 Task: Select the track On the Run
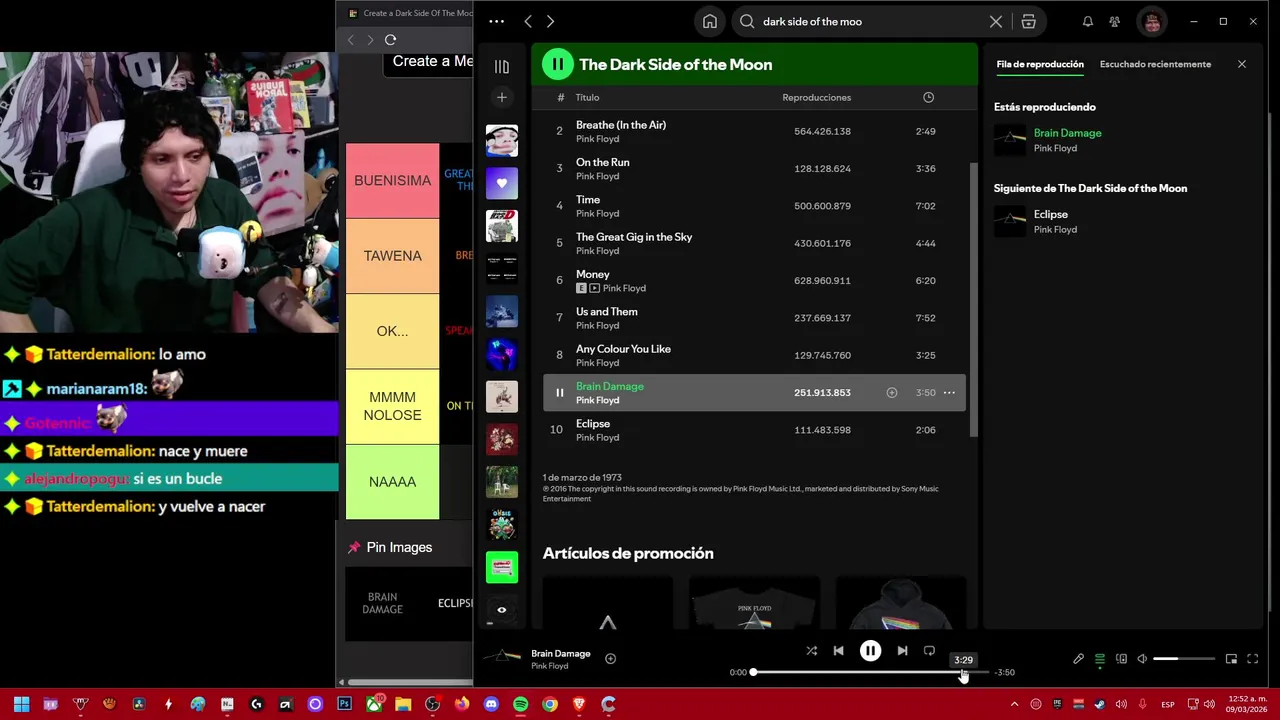click(x=755, y=168)
